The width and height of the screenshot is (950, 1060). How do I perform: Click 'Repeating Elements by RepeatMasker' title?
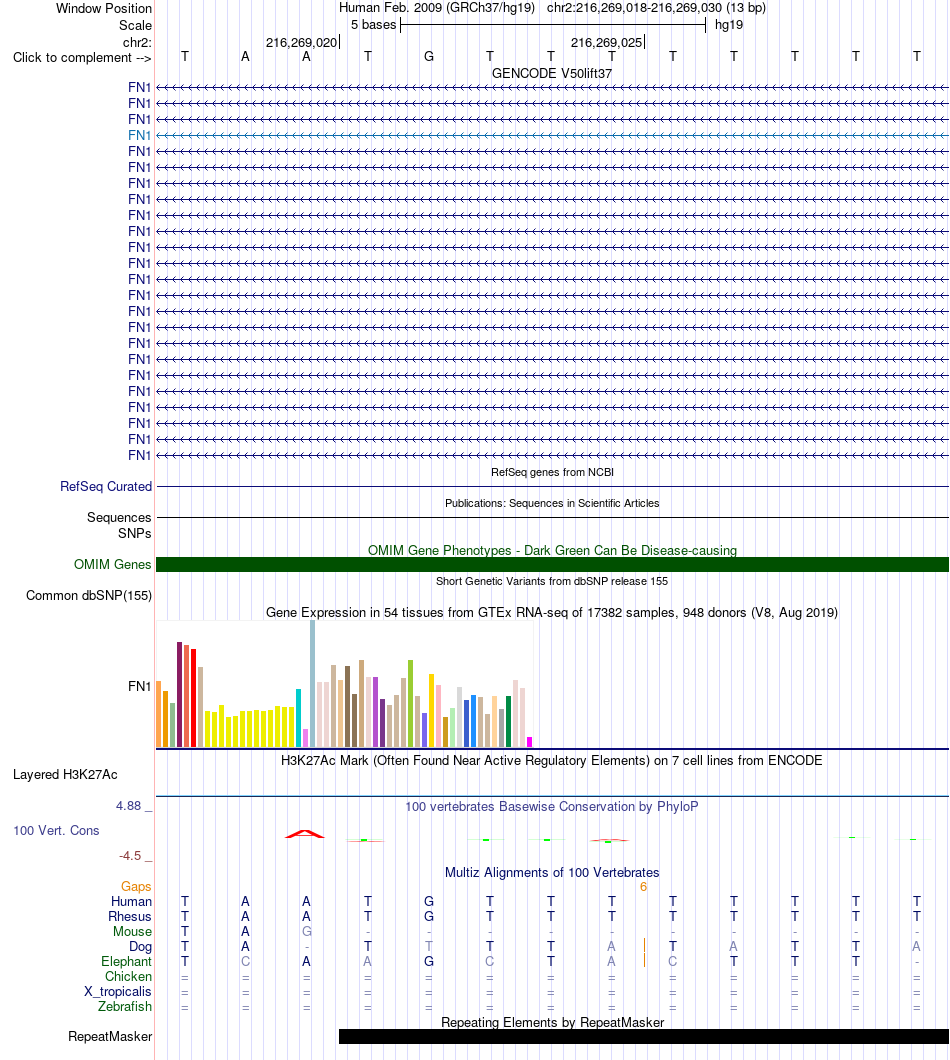coord(552,1023)
